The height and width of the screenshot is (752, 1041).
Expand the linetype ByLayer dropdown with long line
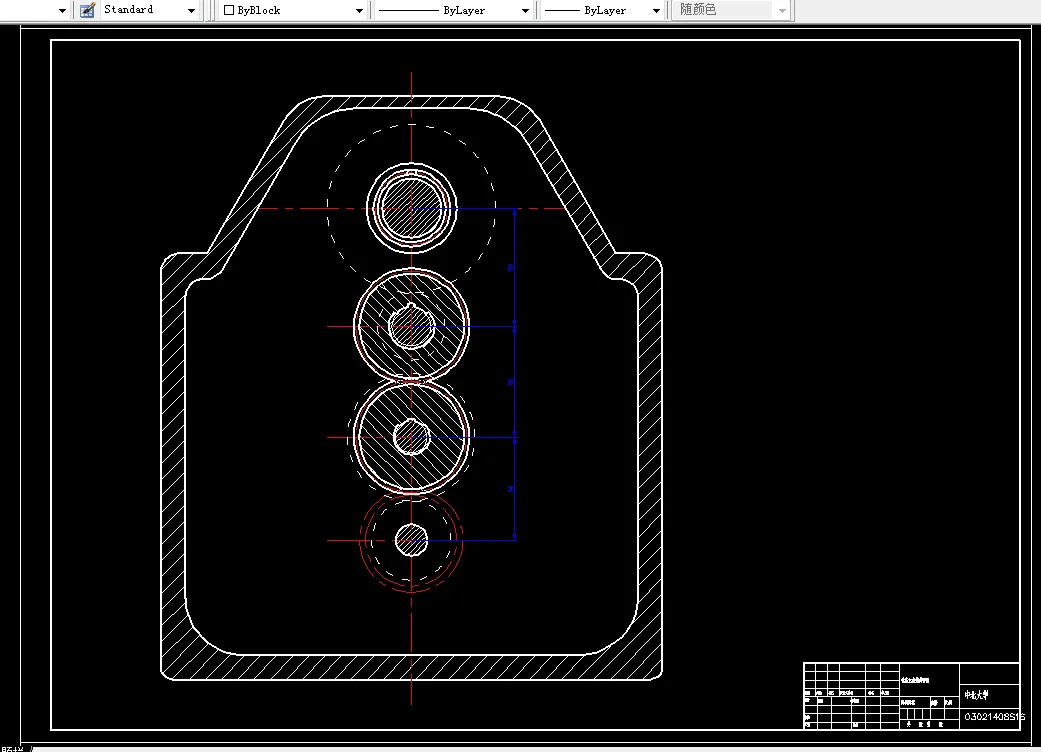454,11
